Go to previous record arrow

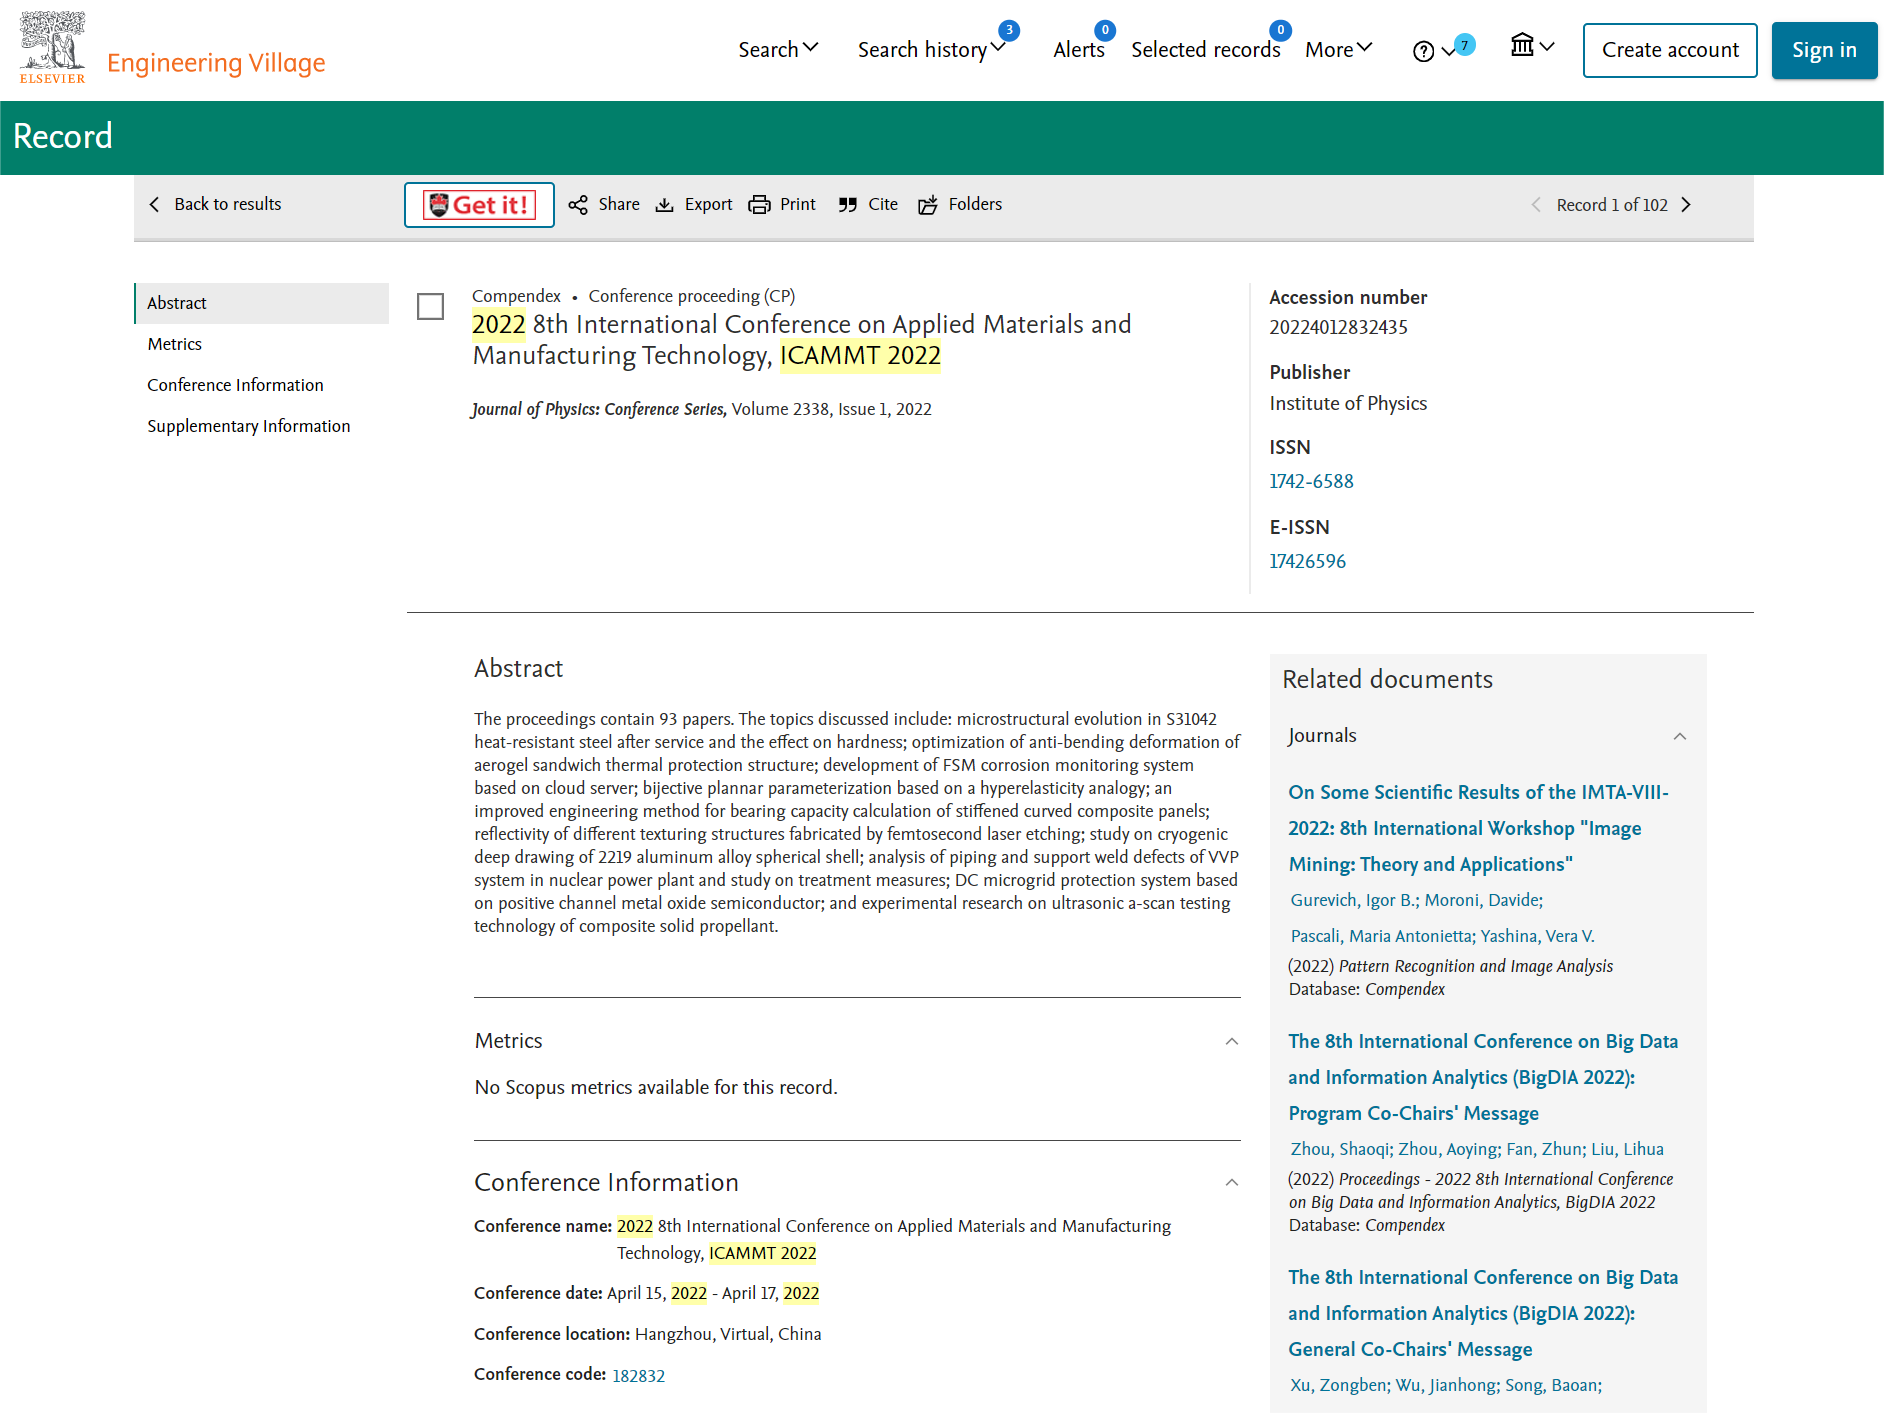1536,205
